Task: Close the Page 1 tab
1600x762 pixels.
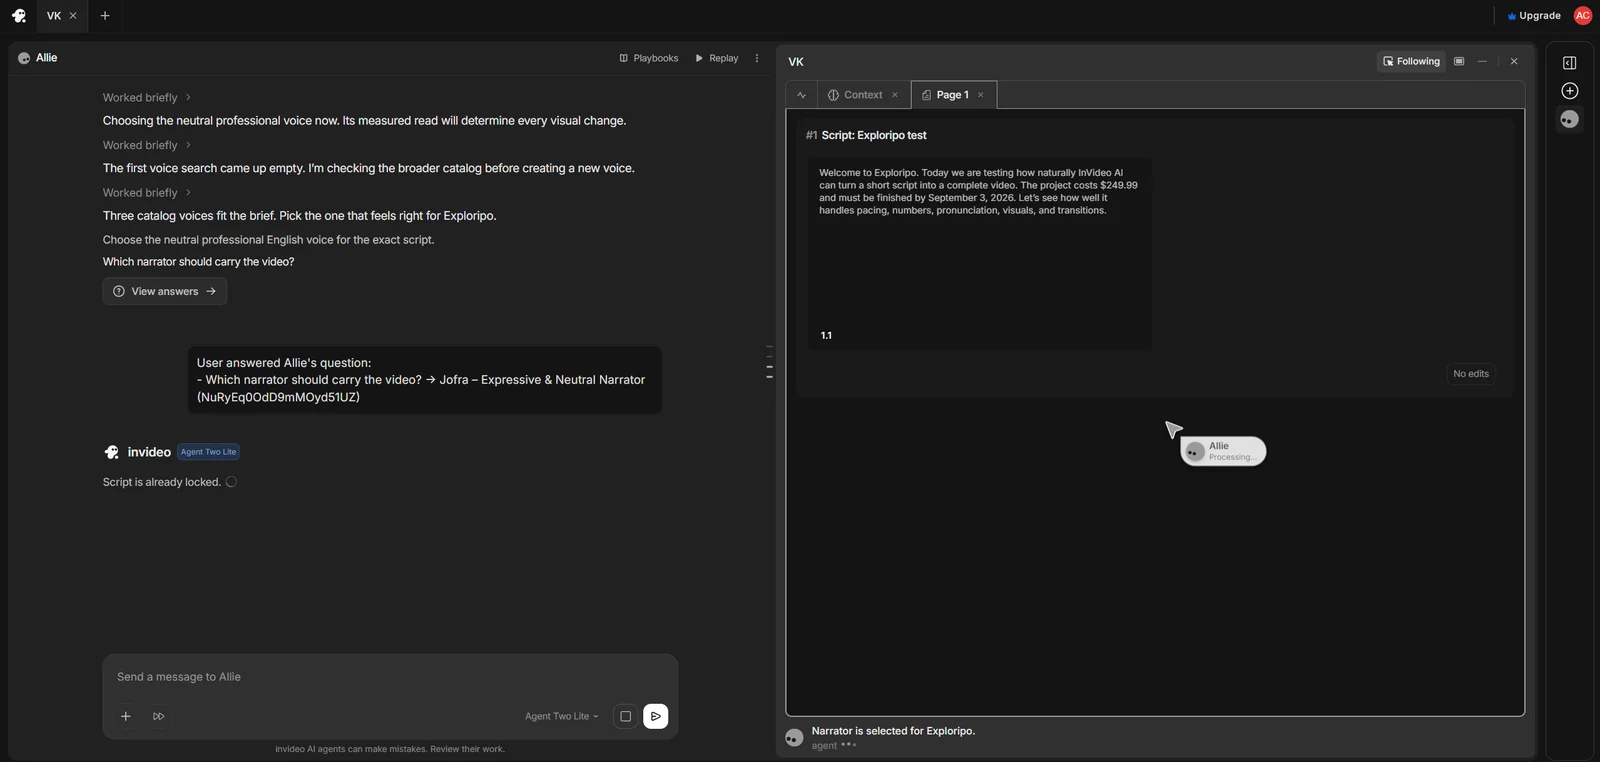Action: (981, 95)
